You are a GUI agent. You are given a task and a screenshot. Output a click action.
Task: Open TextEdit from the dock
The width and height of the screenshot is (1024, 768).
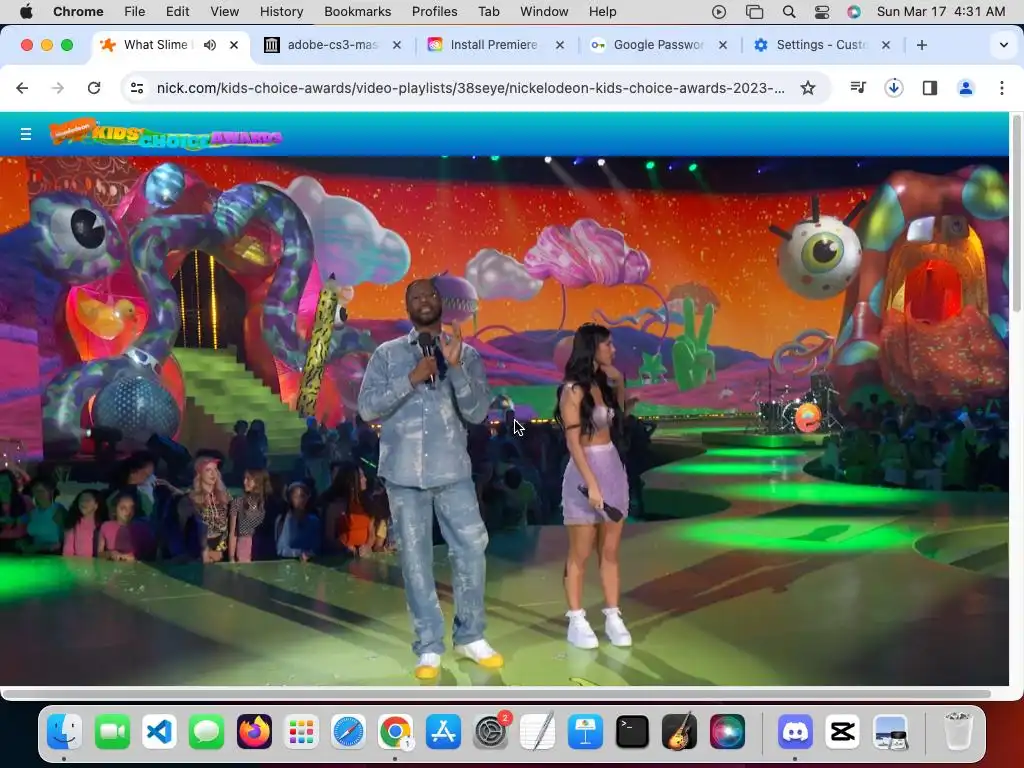coord(537,731)
